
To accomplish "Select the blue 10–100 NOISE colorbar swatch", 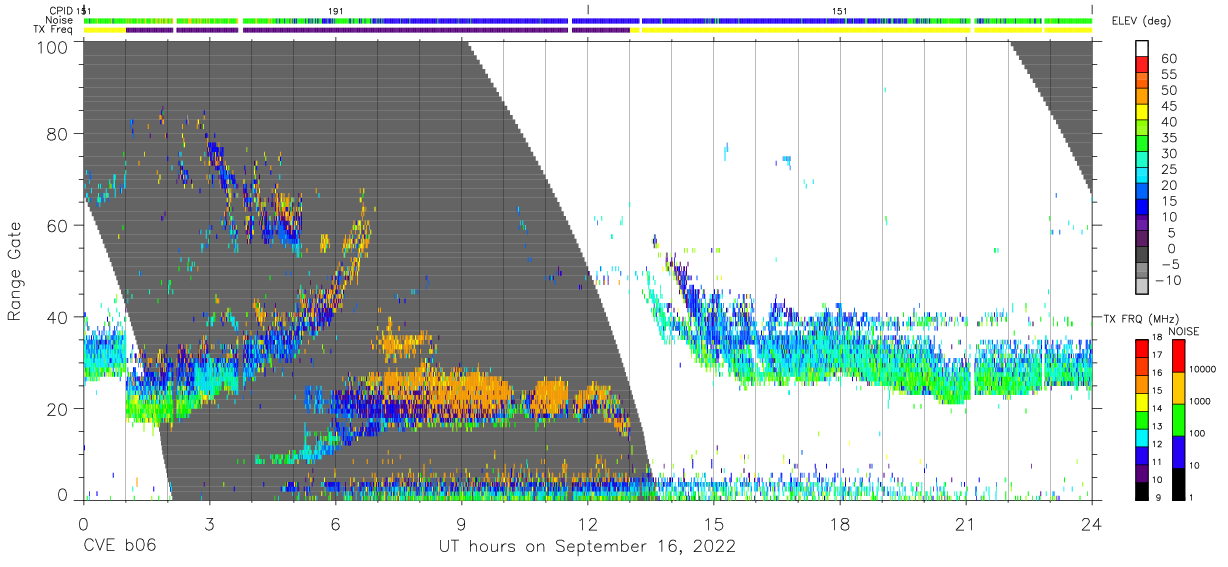I will [1177, 450].
